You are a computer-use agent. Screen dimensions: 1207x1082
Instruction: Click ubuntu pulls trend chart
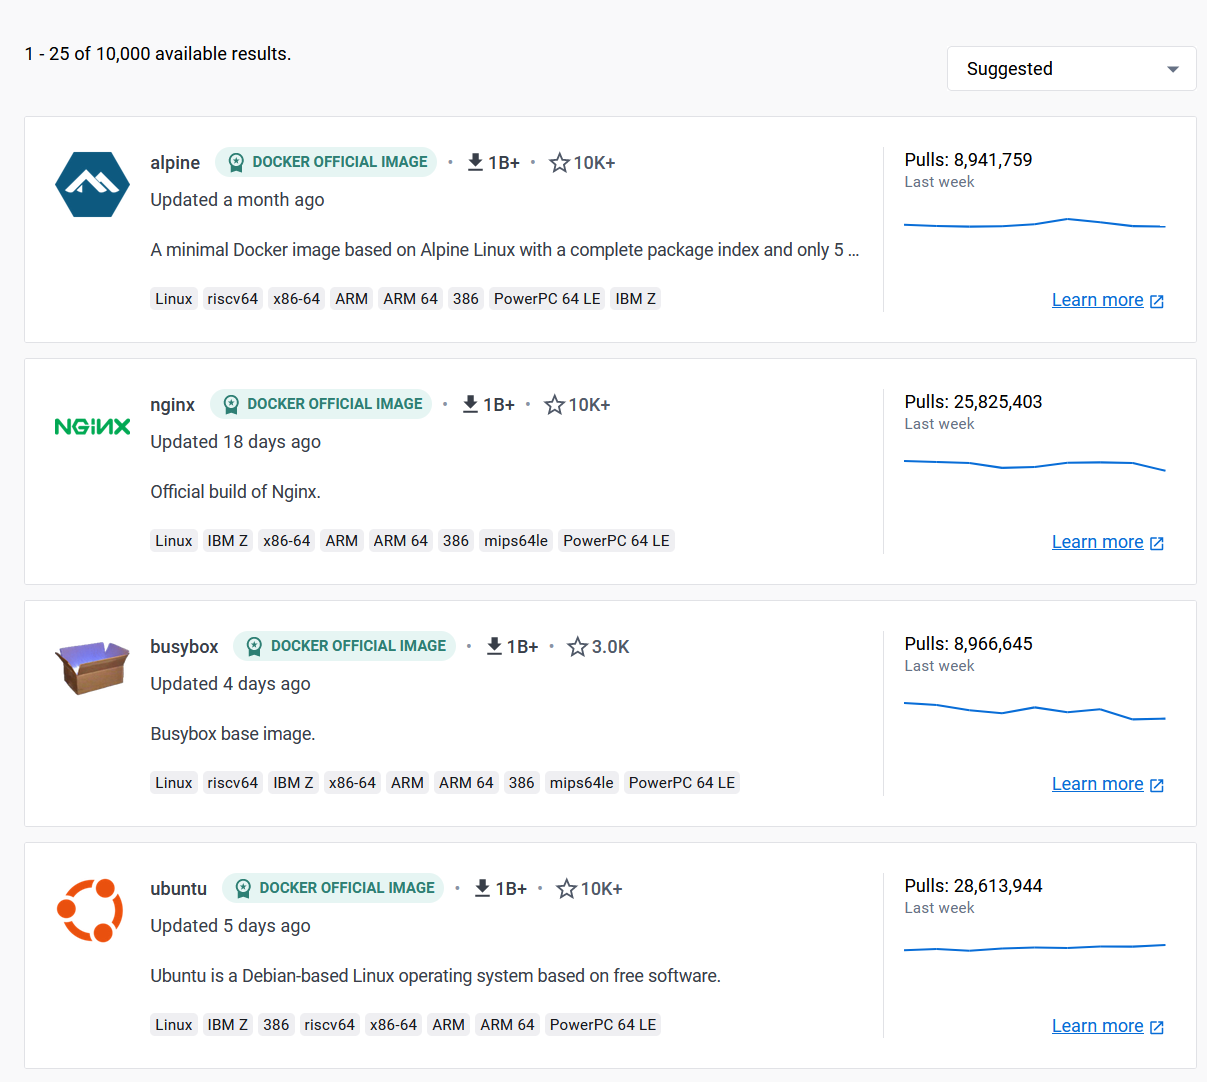point(1035,947)
